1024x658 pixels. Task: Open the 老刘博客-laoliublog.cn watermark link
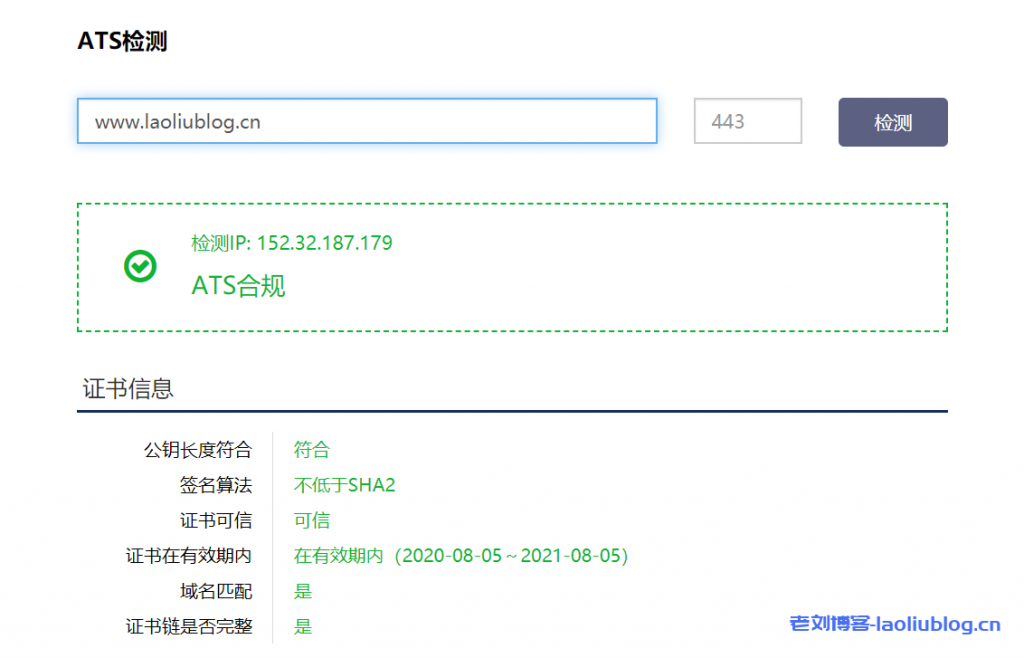pyautogui.click(x=895, y=621)
